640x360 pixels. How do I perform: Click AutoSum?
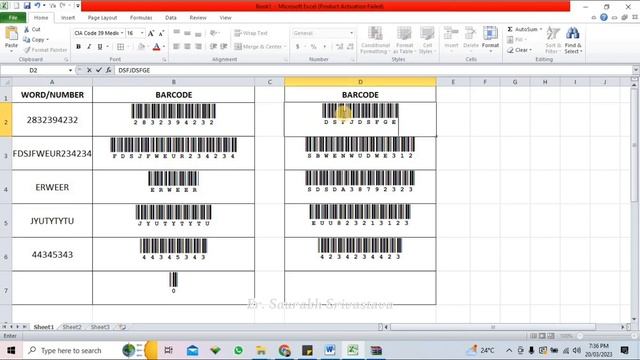click(x=522, y=29)
